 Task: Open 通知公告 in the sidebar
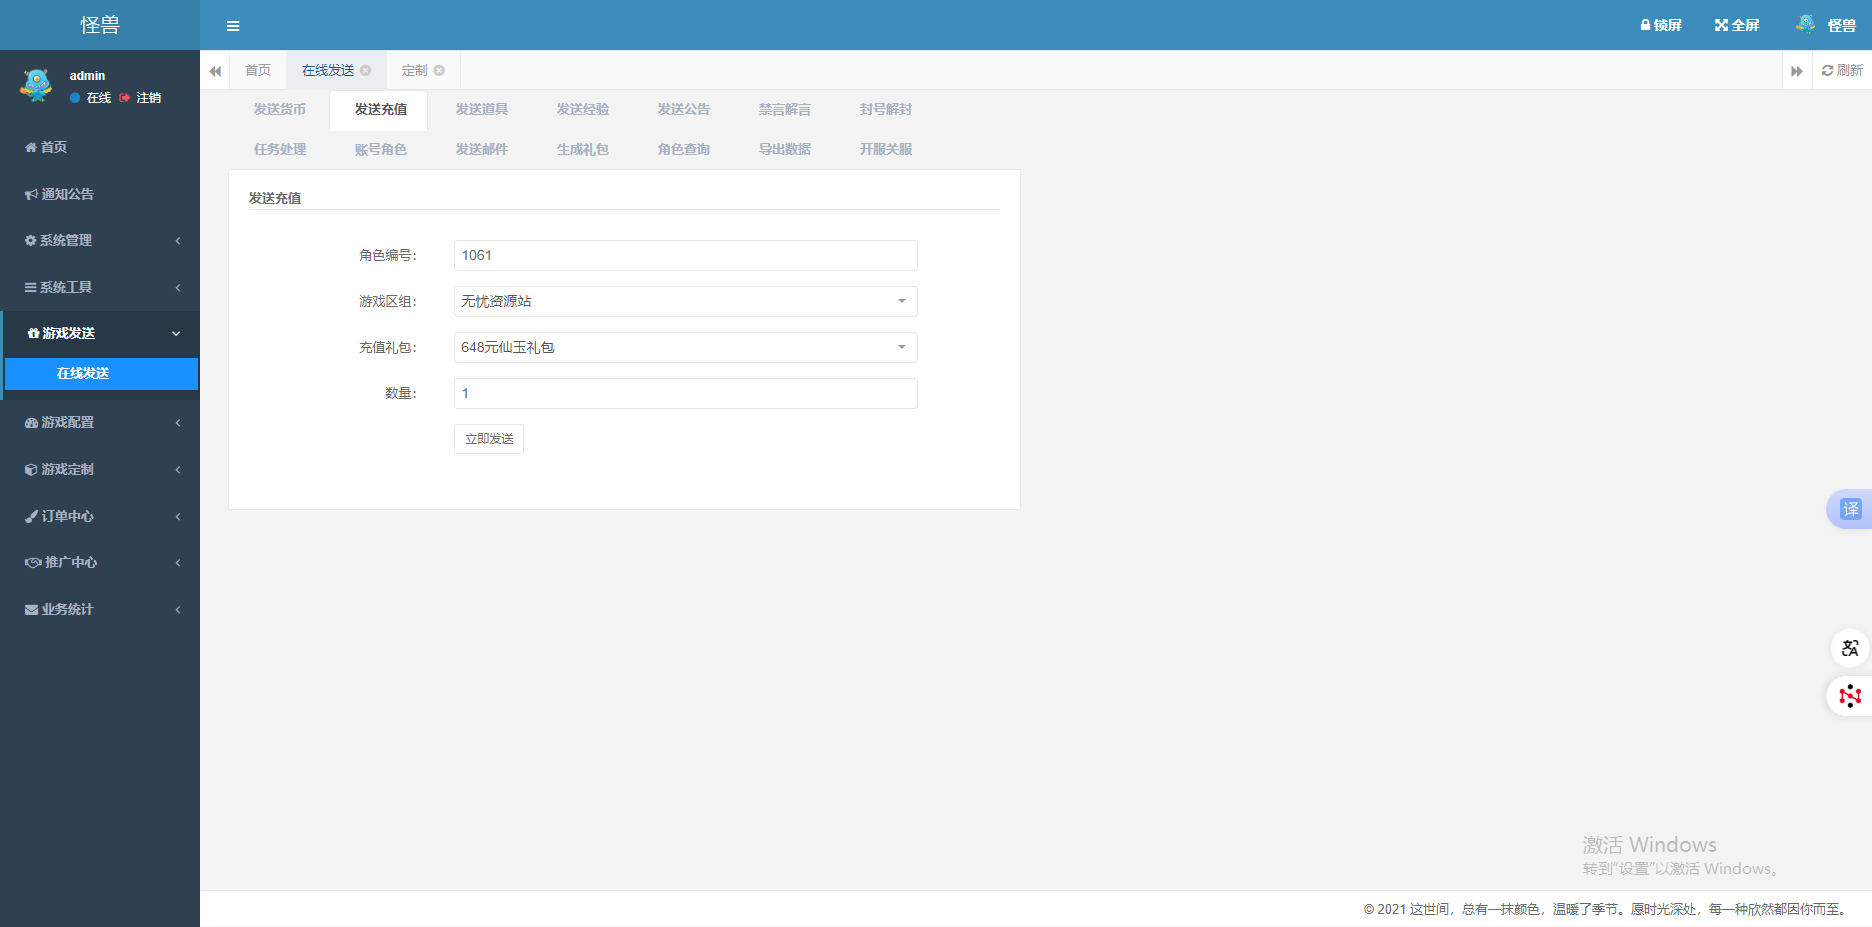click(100, 194)
